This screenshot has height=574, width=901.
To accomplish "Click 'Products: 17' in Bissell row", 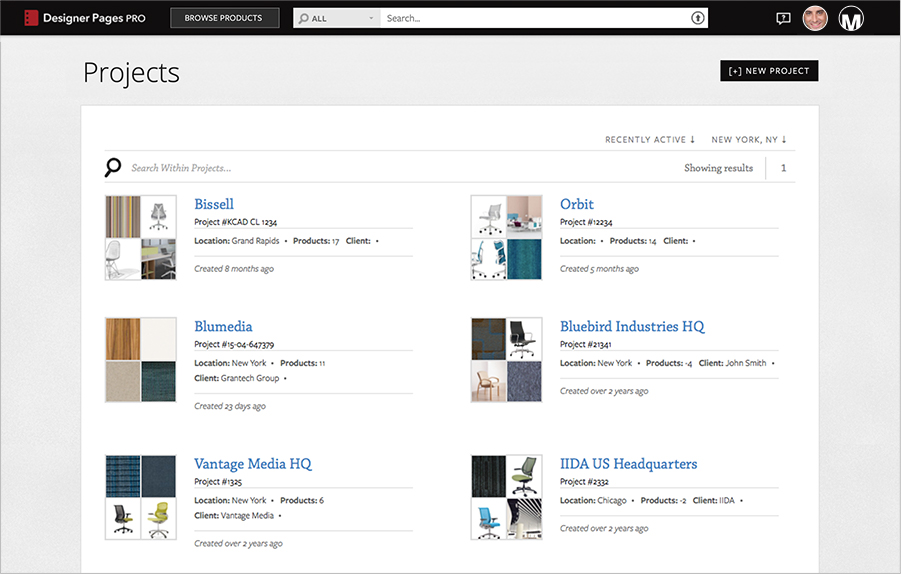I will coord(316,241).
